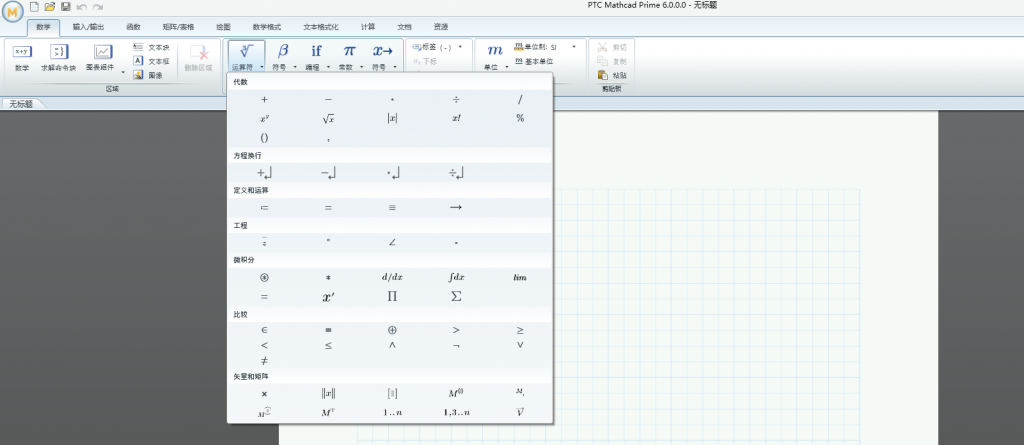Open the 资源 ribbon tab

point(441,27)
